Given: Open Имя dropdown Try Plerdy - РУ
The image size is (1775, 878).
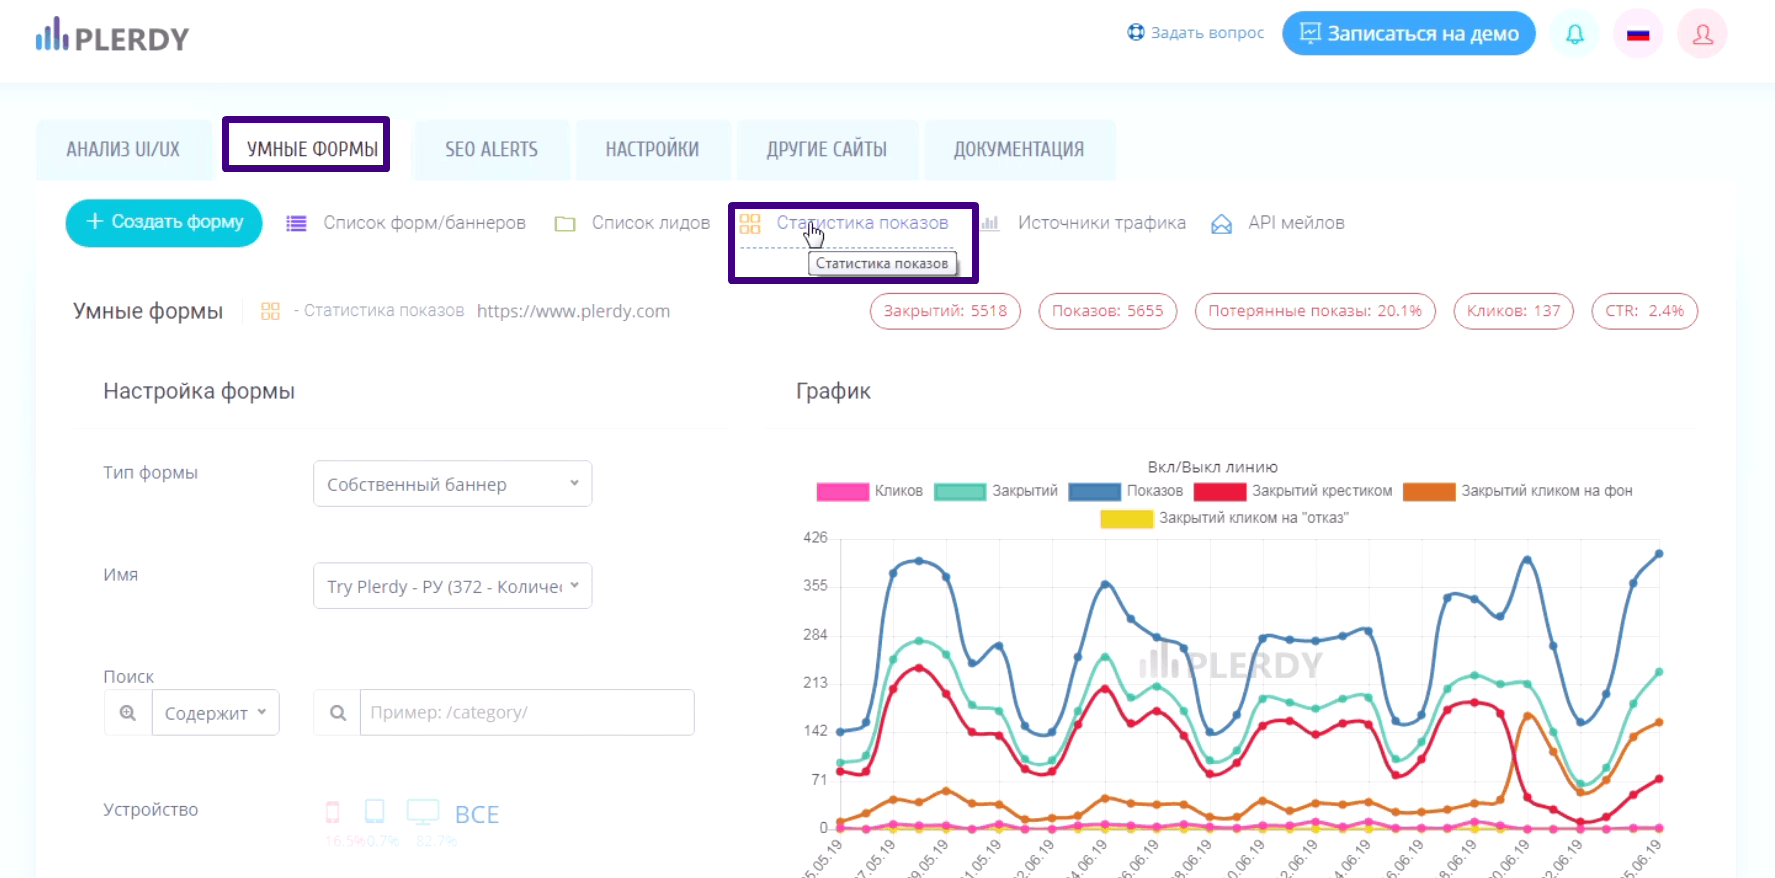Looking at the screenshot, I should (x=453, y=586).
